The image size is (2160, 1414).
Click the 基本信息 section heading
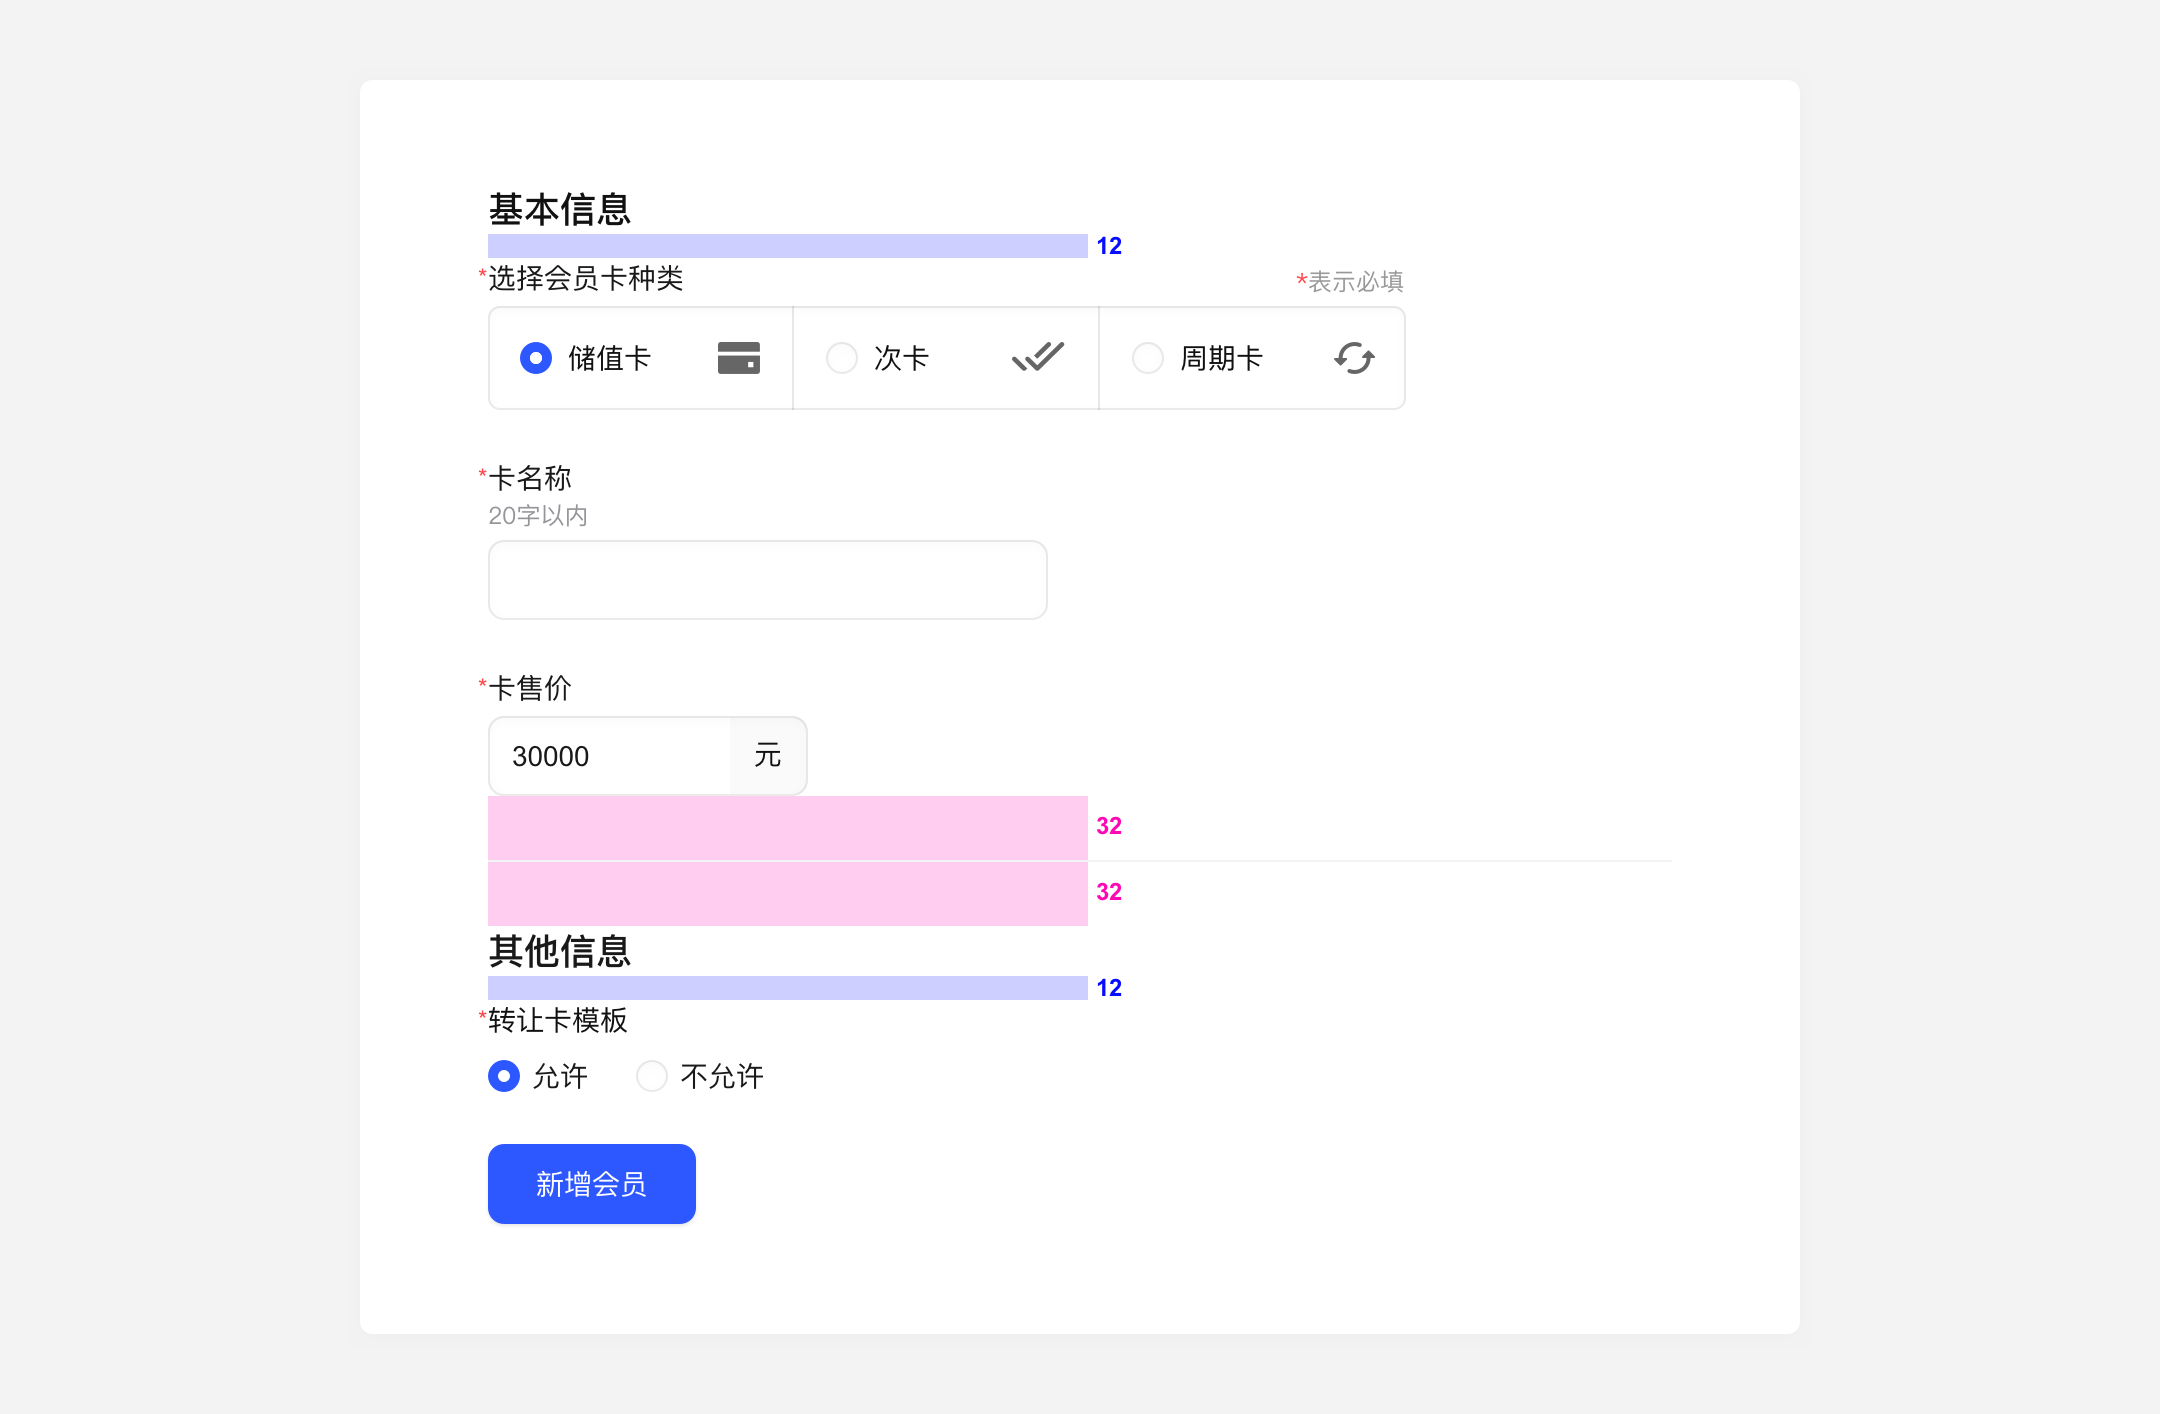(x=559, y=210)
